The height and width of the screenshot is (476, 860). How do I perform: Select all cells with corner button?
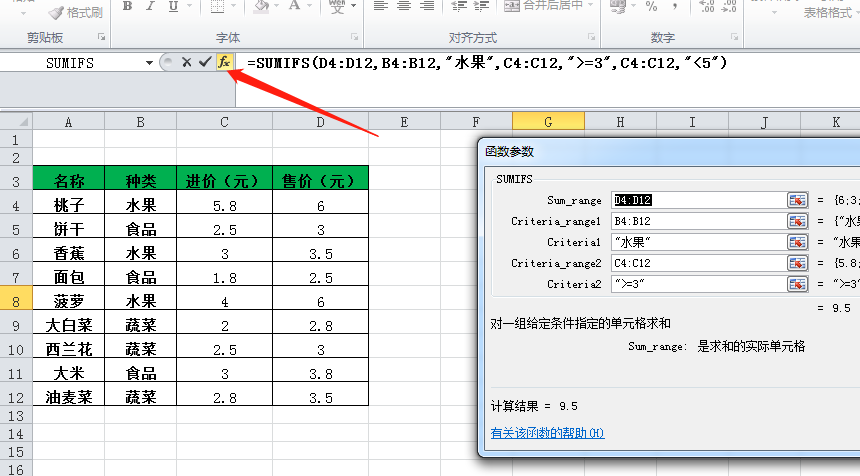[x=16, y=121]
